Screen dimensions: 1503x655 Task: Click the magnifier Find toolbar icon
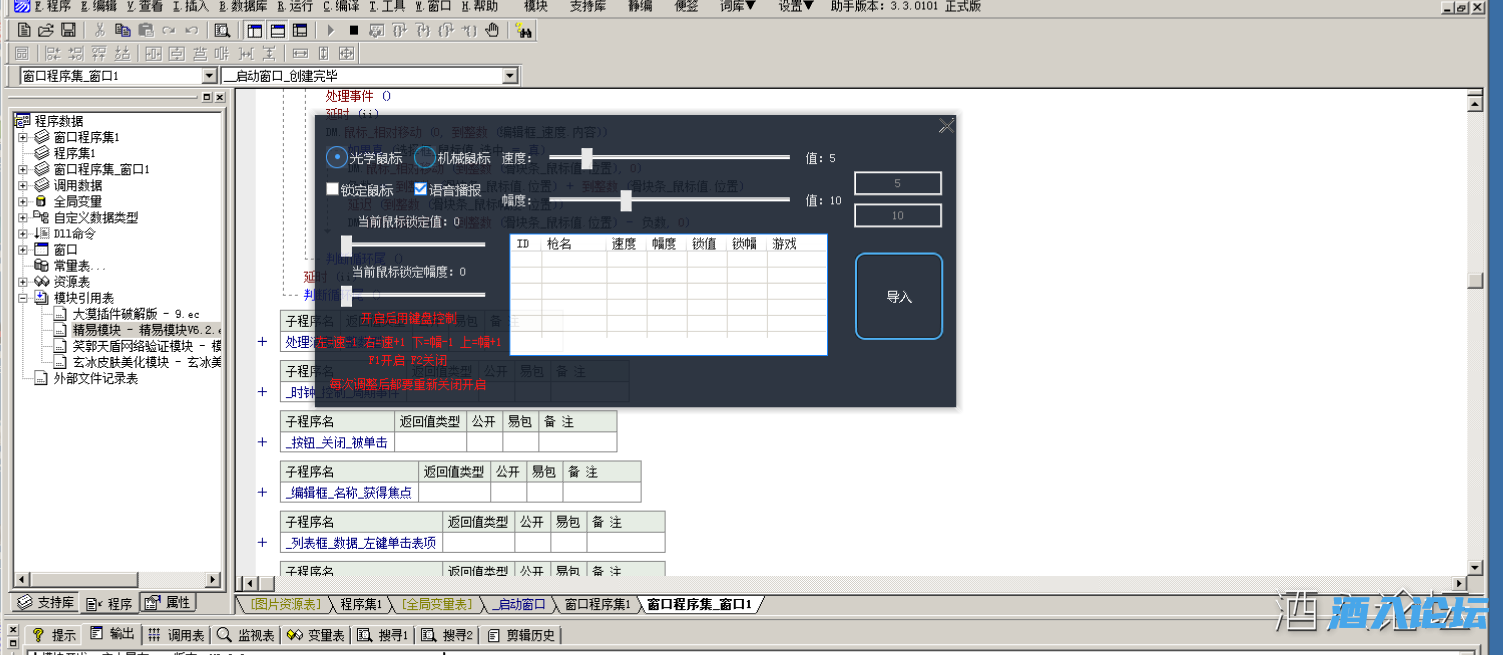click(222, 30)
